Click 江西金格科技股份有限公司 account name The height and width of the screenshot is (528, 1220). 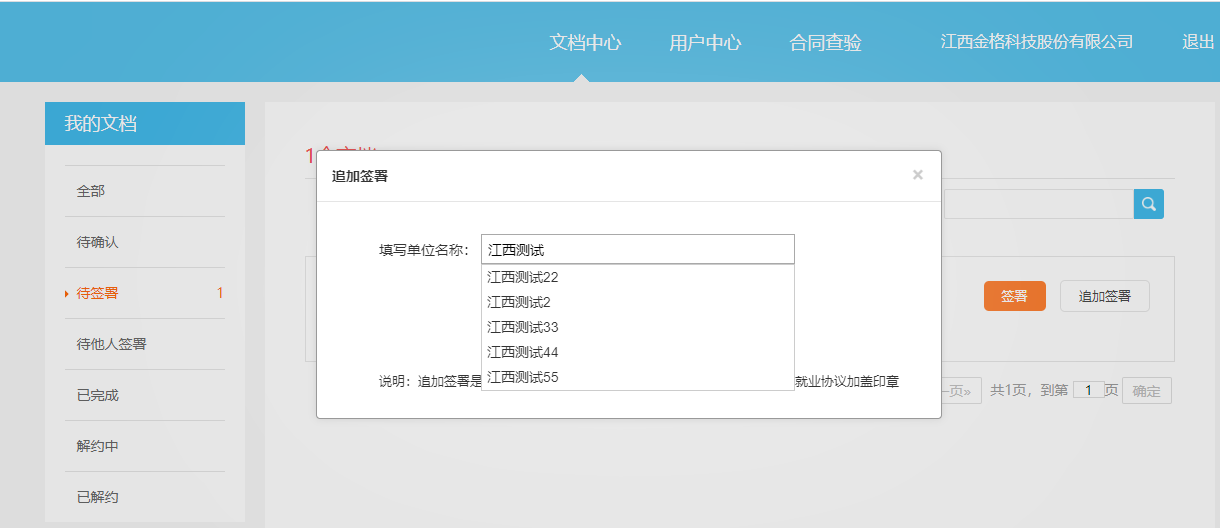pyautogui.click(x=1037, y=42)
